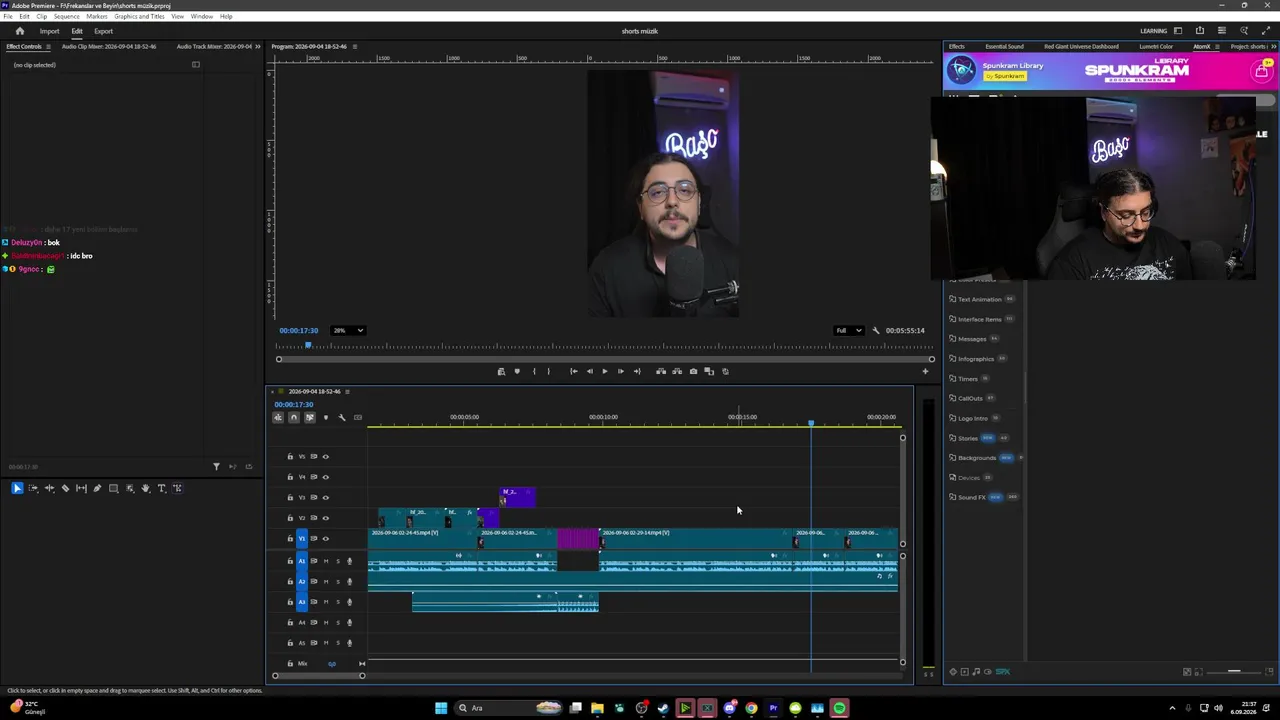Pick the Ripple Edit tool
The width and height of the screenshot is (1280, 720).
pos(49,488)
